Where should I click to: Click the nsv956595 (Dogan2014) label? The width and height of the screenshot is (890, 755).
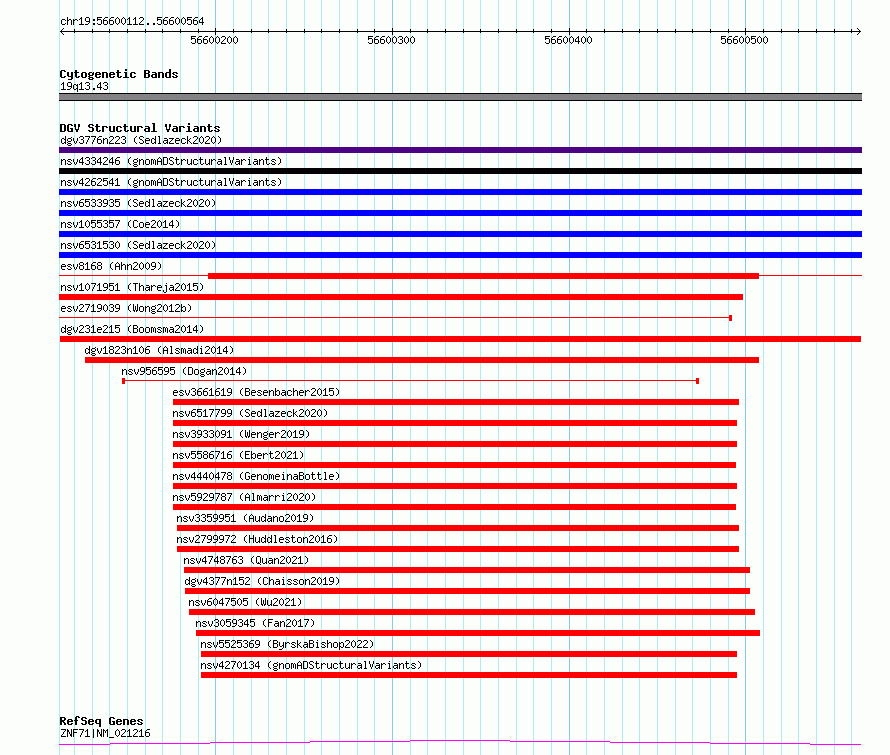tap(184, 371)
